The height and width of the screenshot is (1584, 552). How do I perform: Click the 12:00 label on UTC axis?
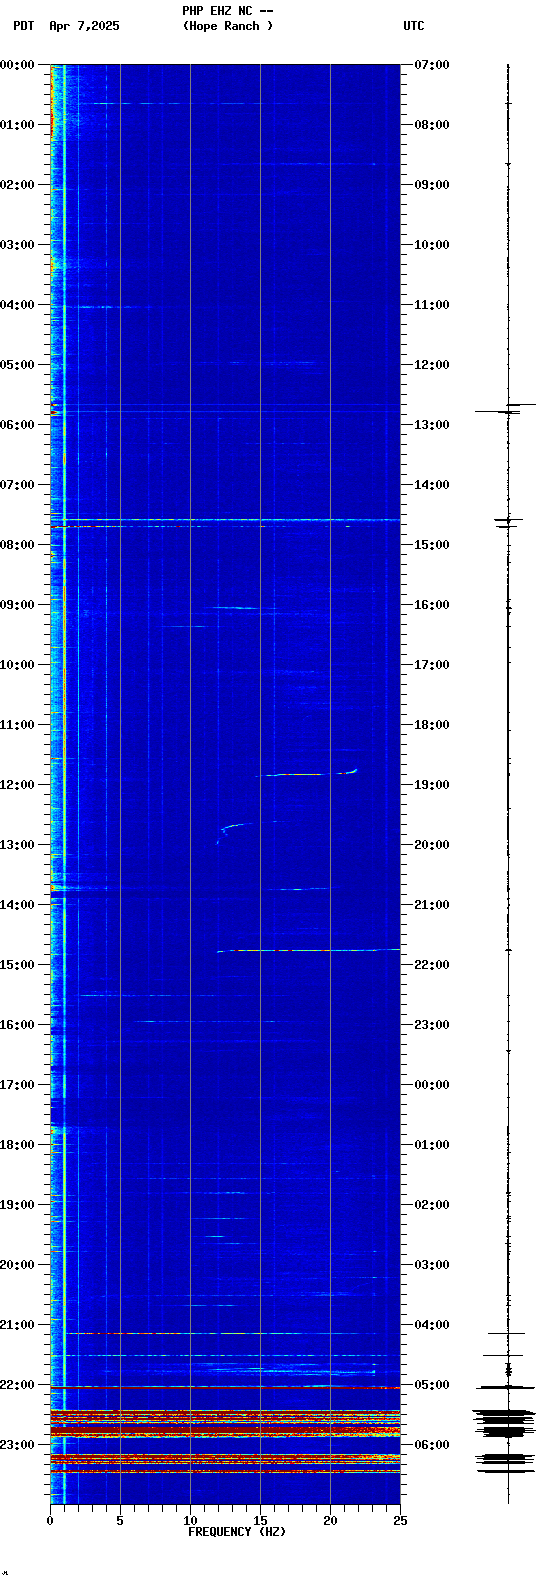pyautogui.click(x=432, y=365)
